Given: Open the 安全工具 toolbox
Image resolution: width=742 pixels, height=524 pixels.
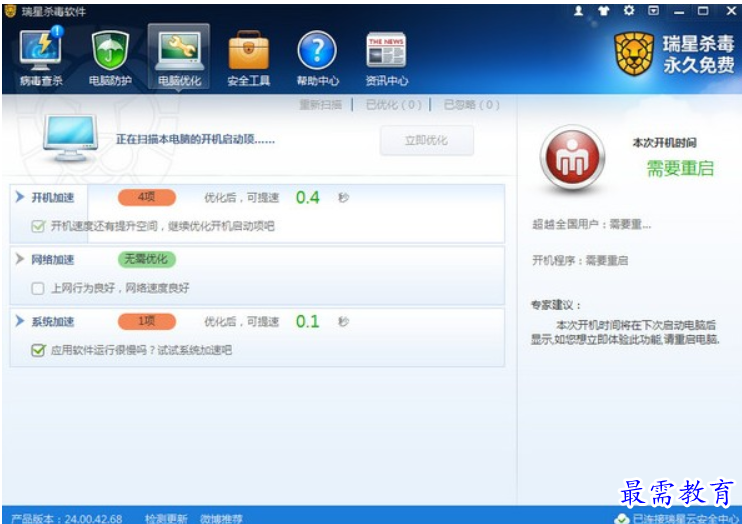Looking at the screenshot, I should coord(248,58).
